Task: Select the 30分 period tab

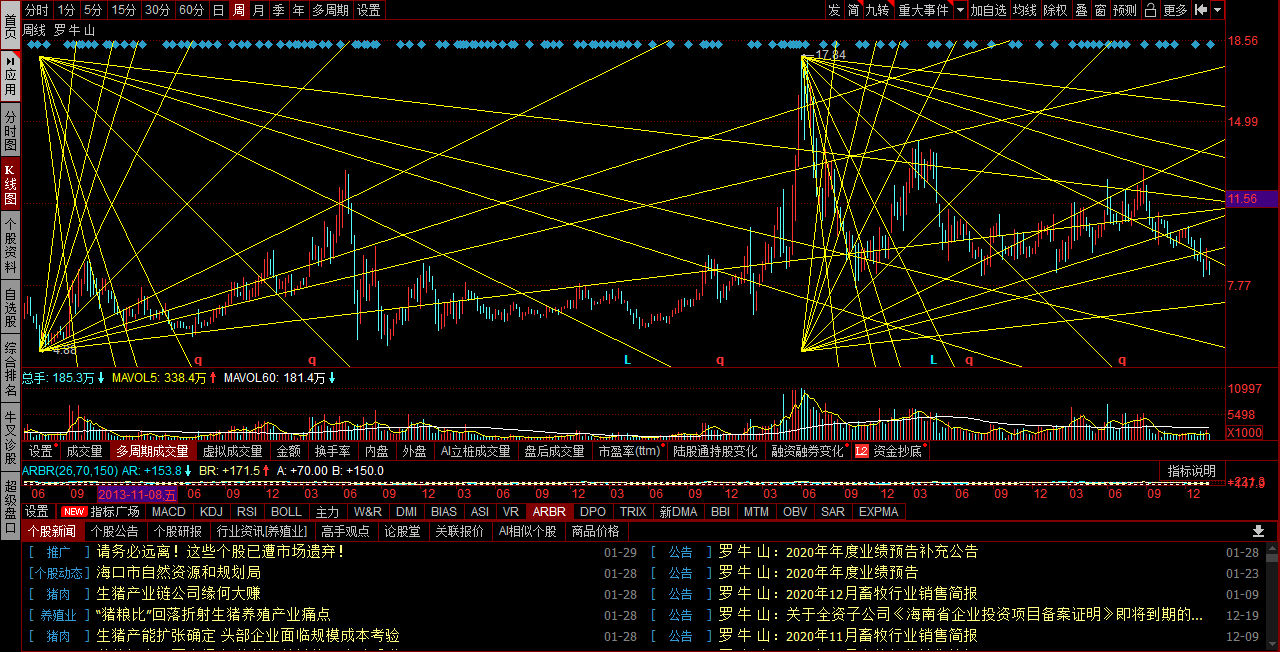Action: point(158,10)
